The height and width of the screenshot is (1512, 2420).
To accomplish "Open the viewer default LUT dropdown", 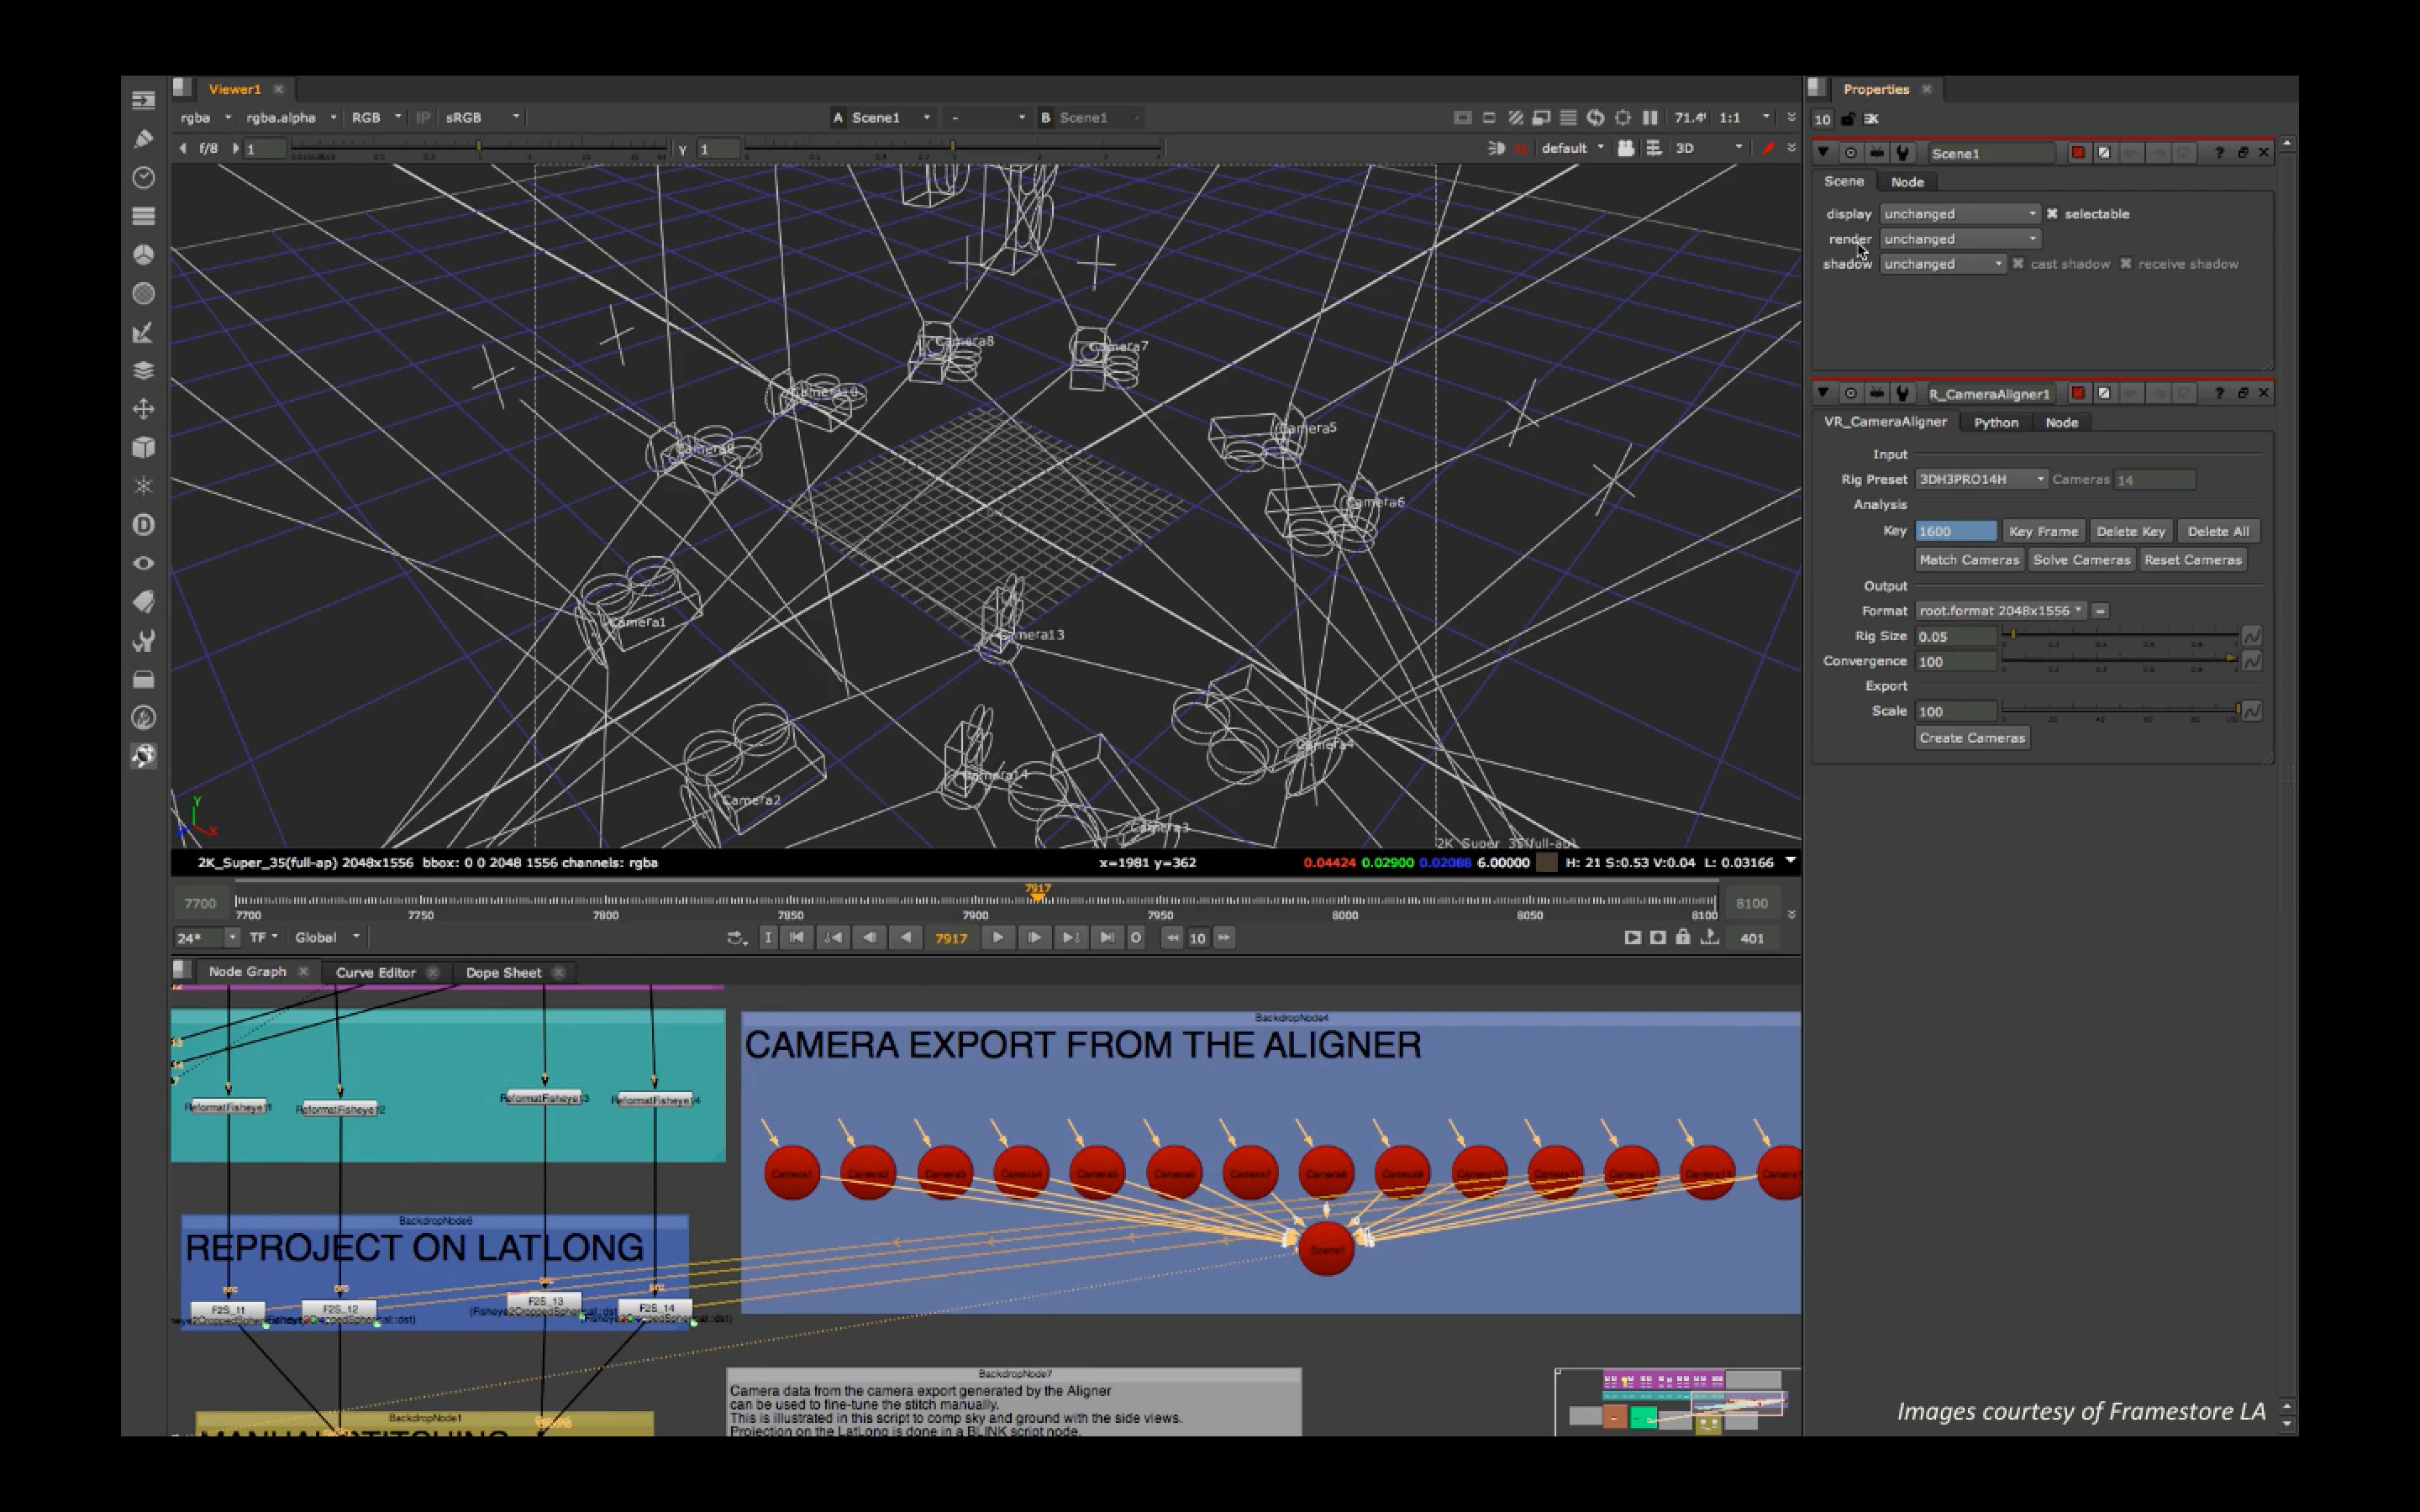I will tap(1570, 147).
